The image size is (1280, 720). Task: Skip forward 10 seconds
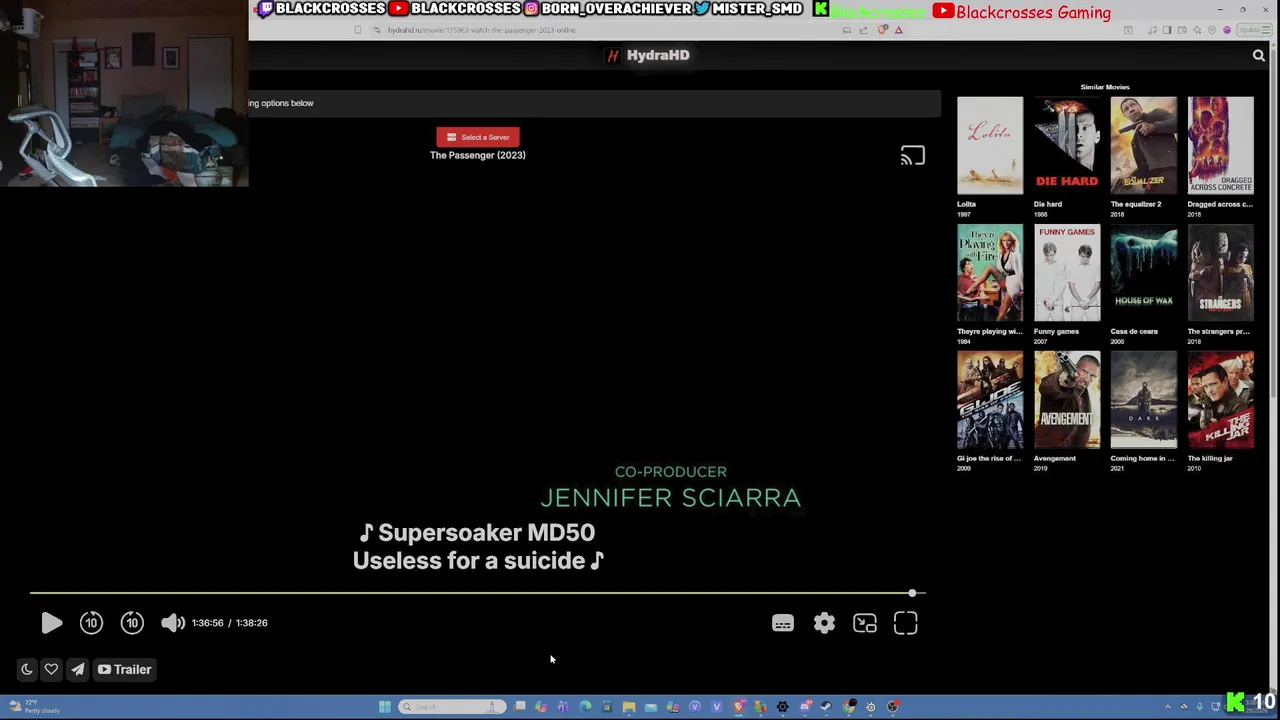pos(132,623)
